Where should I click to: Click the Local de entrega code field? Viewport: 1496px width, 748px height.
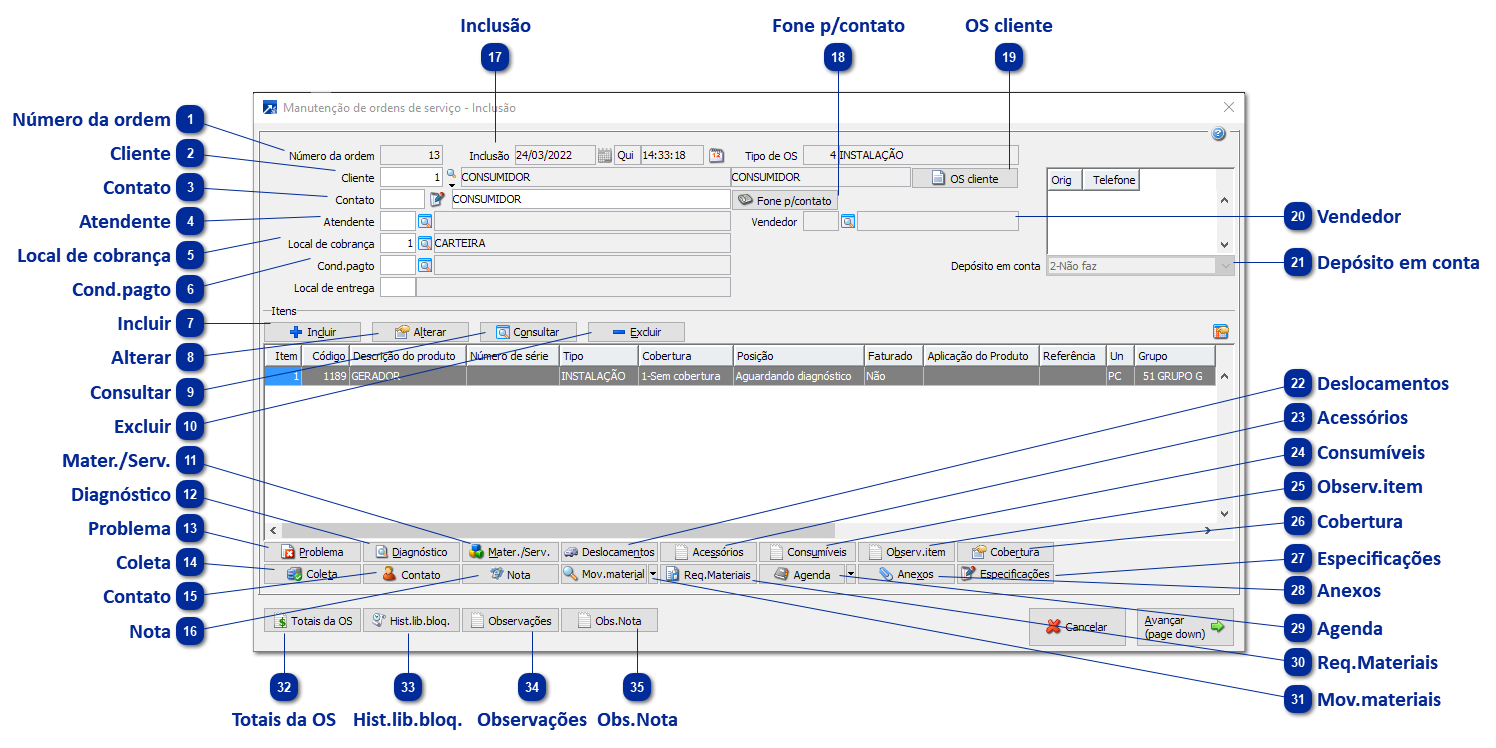click(398, 288)
